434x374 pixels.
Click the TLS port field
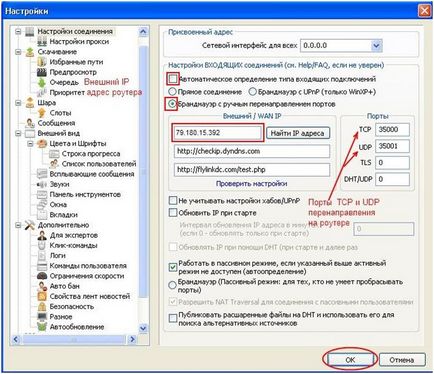[x=392, y=163]
